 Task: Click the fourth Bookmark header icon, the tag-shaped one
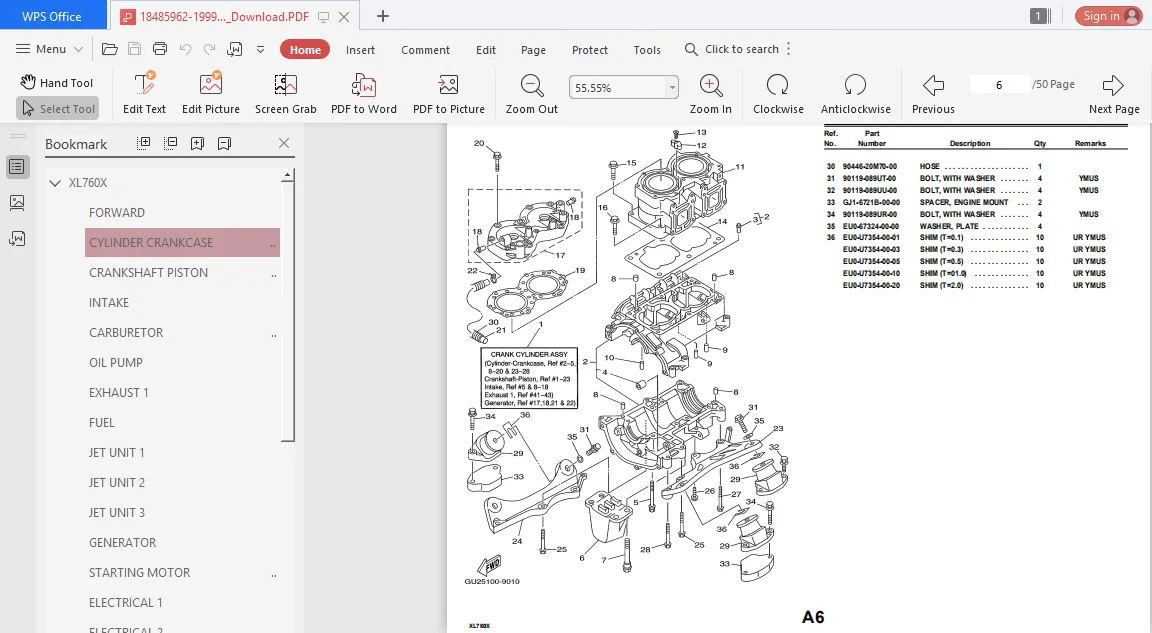coord(224,143)
